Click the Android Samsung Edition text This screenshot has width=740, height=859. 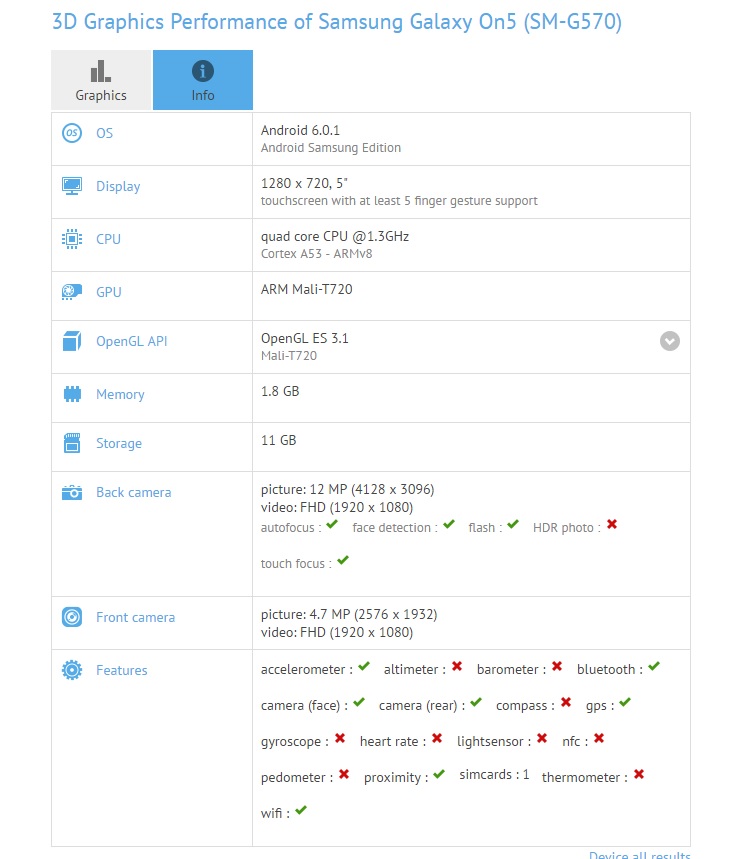(331, 148)
